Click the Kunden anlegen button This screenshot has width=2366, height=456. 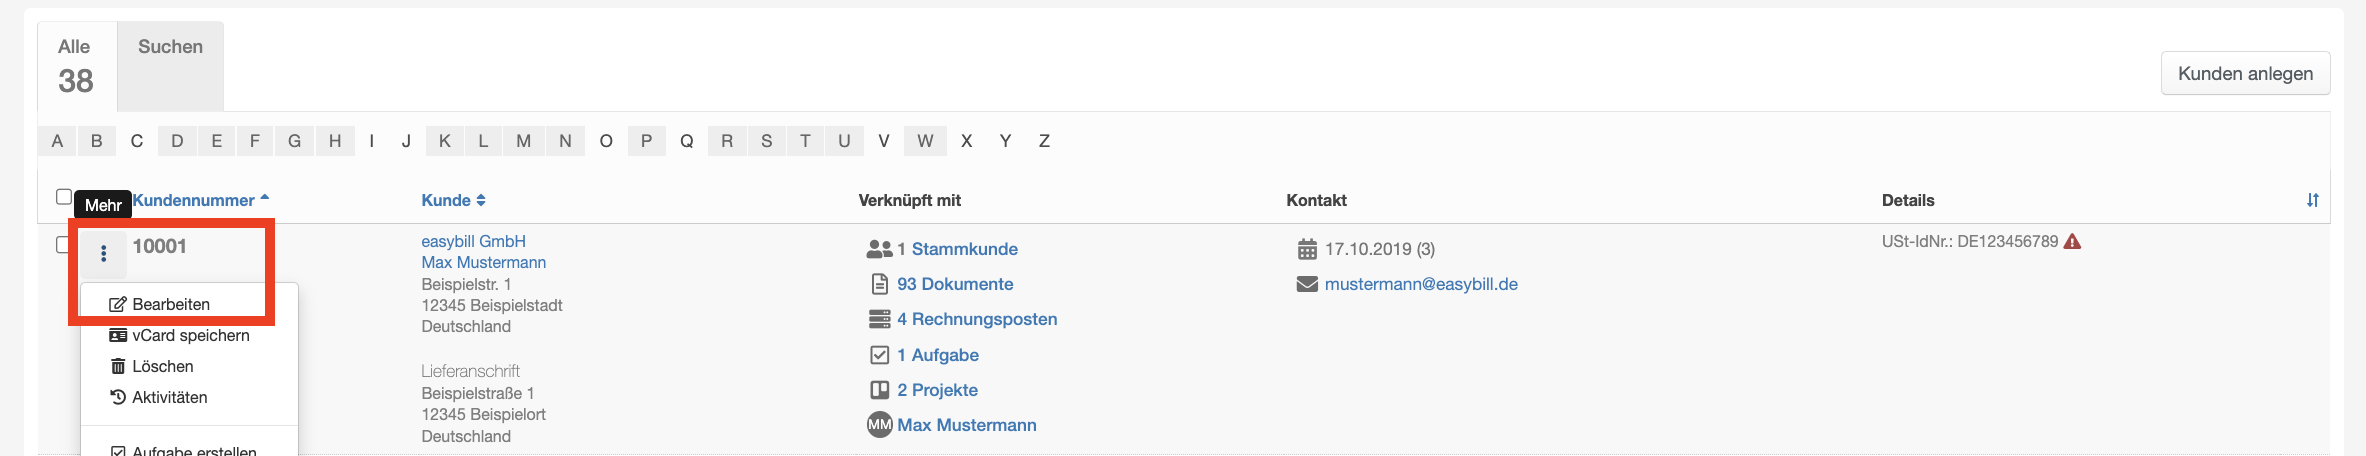2245,73
